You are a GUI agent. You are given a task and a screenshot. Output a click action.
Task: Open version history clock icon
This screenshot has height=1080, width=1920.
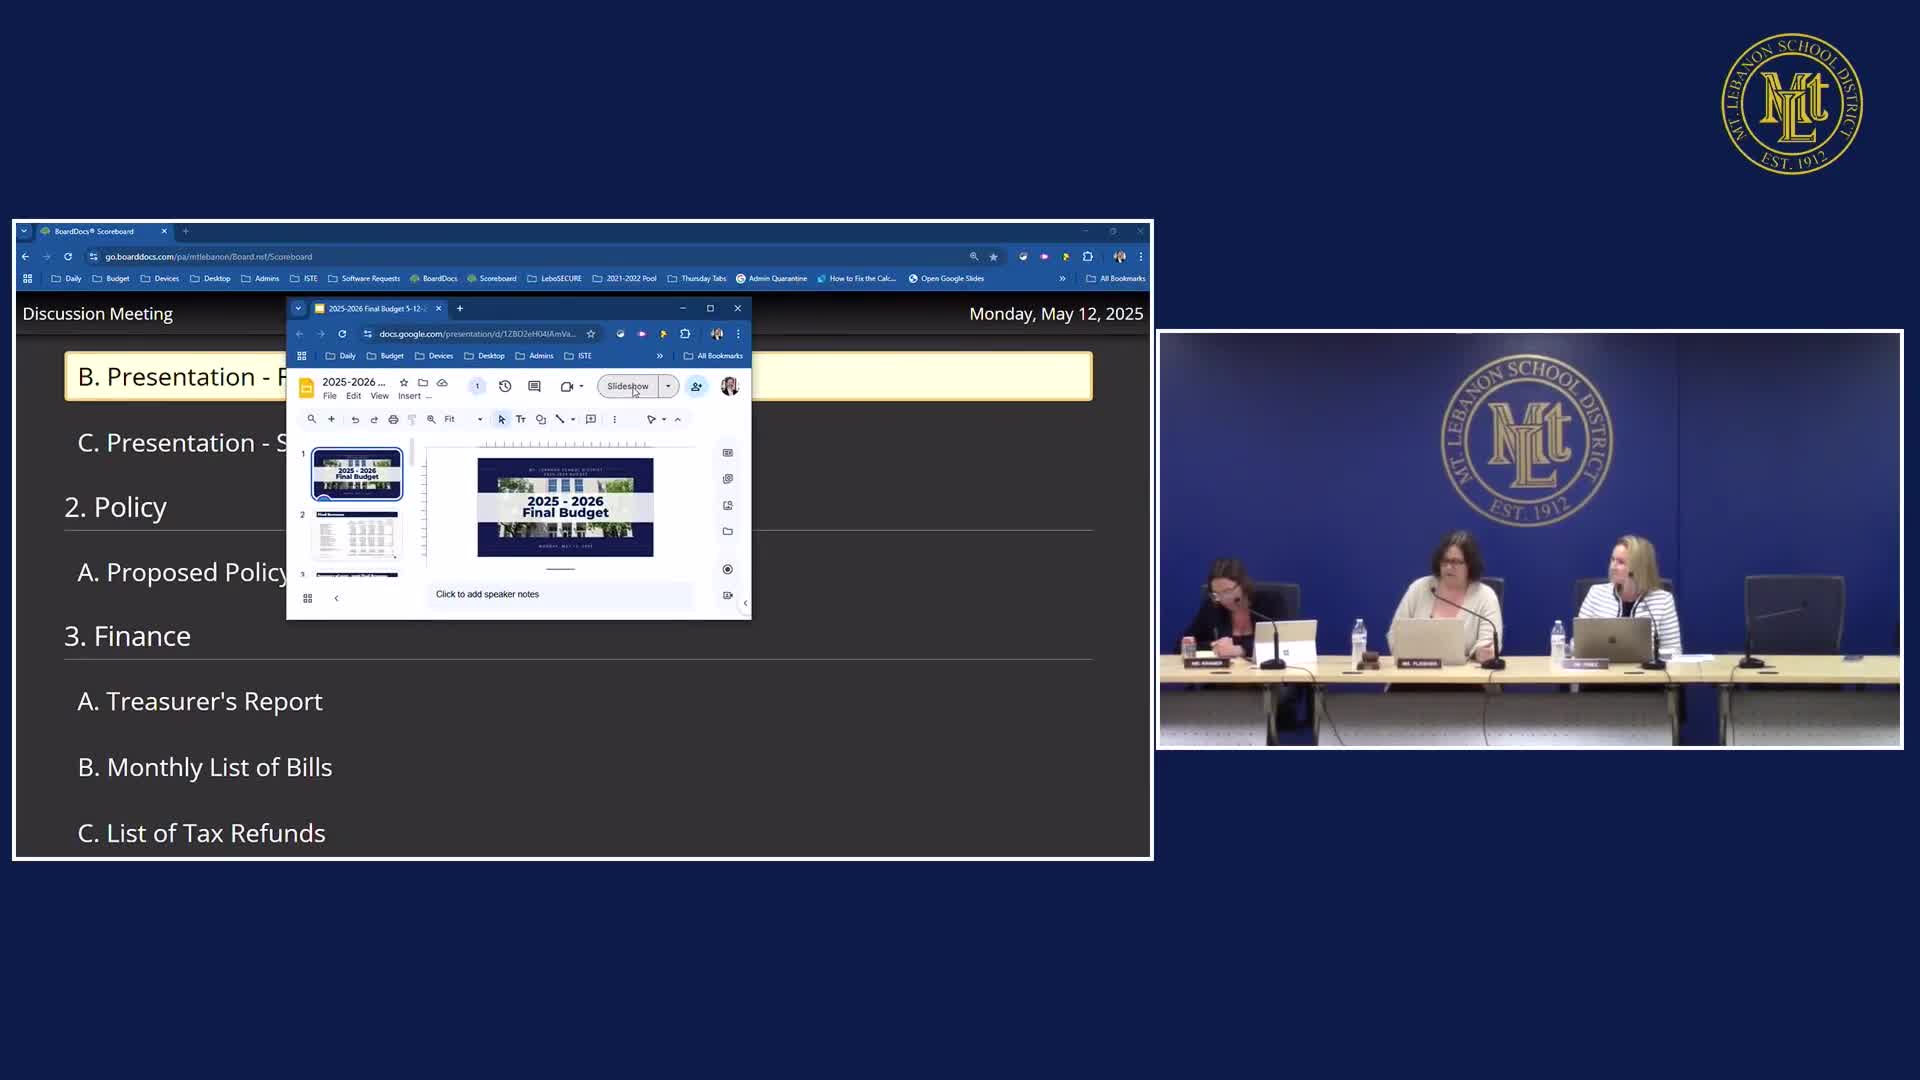pyautogui.click(x=505, y=386)
